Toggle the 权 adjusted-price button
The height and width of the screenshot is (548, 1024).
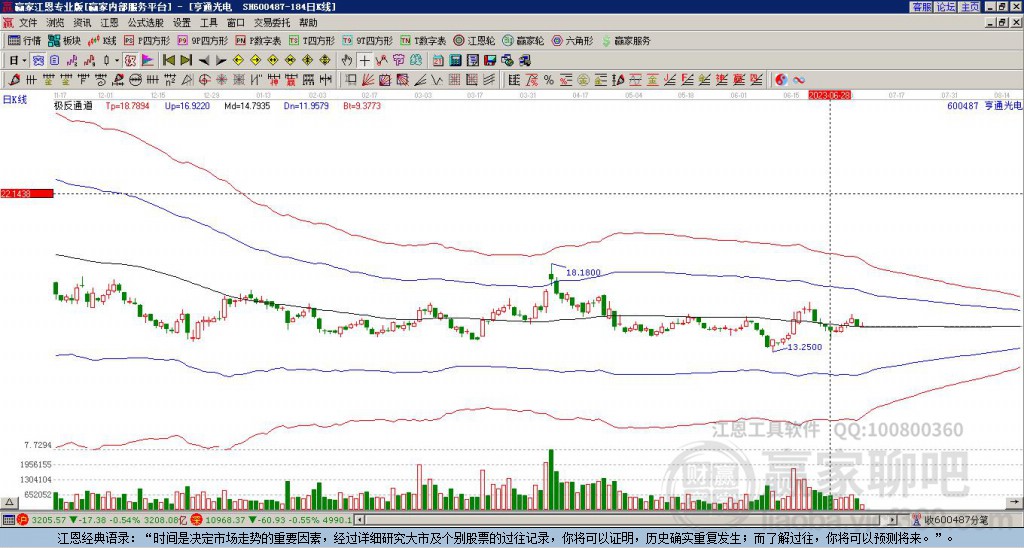coord(130,61)
